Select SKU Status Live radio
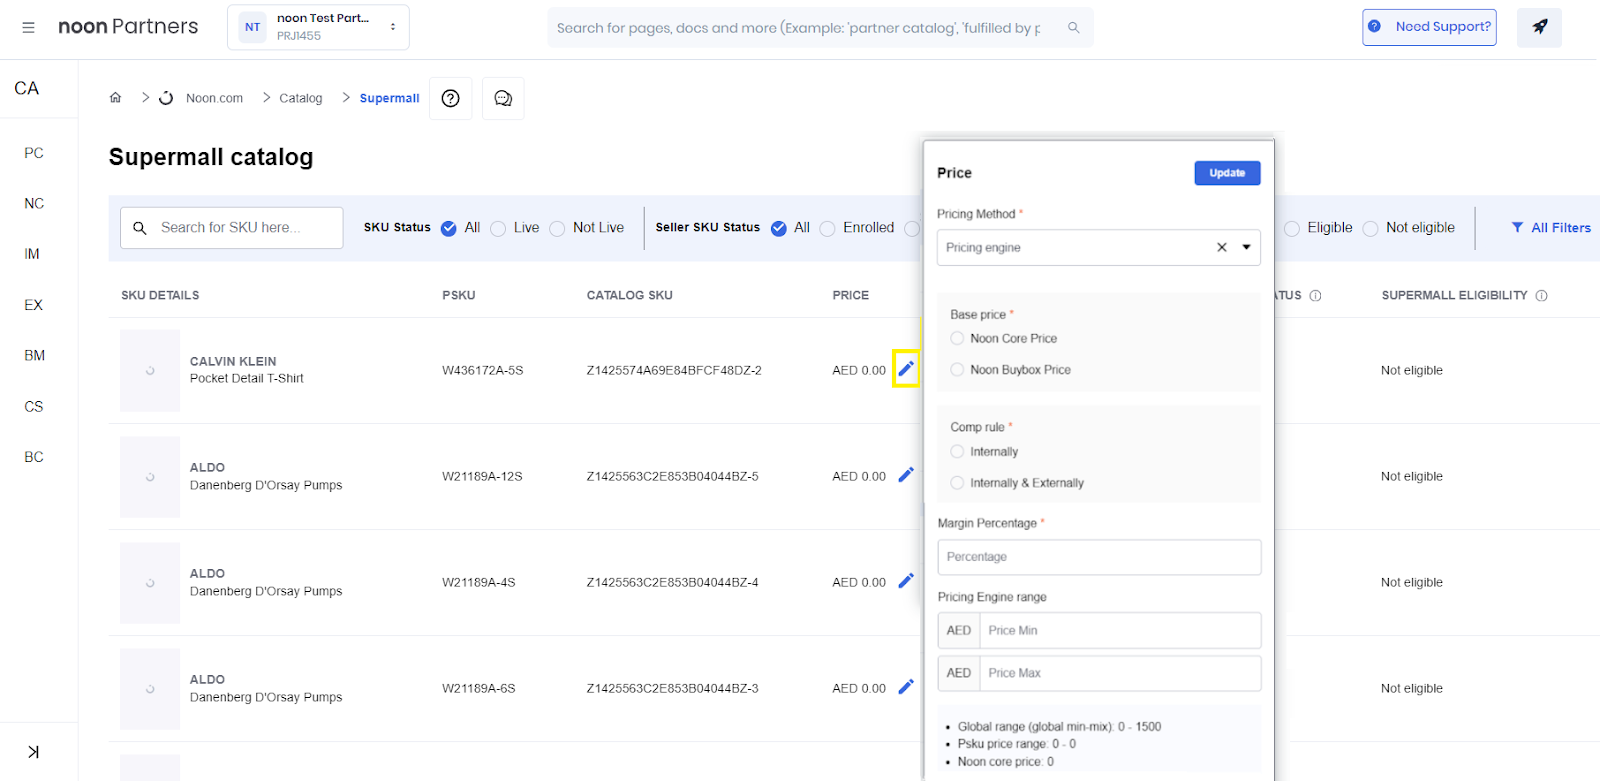This screenshot has height=781, width=1600. (498, 228)
